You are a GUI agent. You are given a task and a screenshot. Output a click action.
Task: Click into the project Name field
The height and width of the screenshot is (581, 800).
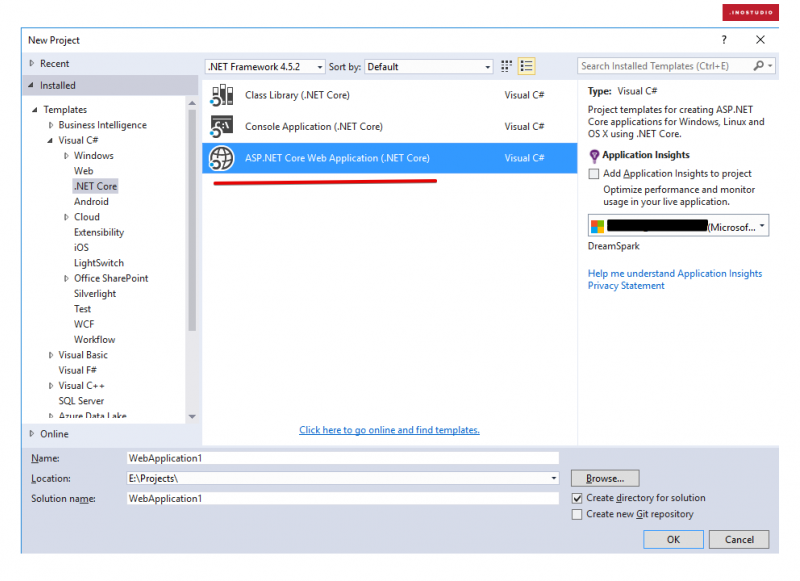pyautogui.click(x=343, y=458)
